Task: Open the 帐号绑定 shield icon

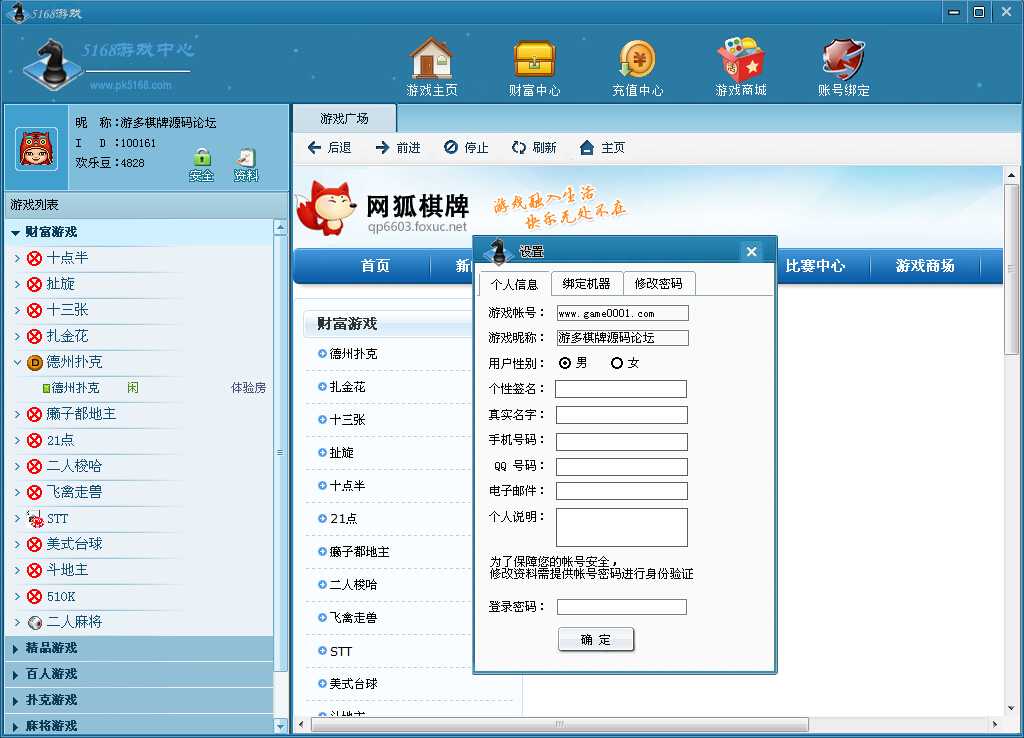Action: (843, 58)
